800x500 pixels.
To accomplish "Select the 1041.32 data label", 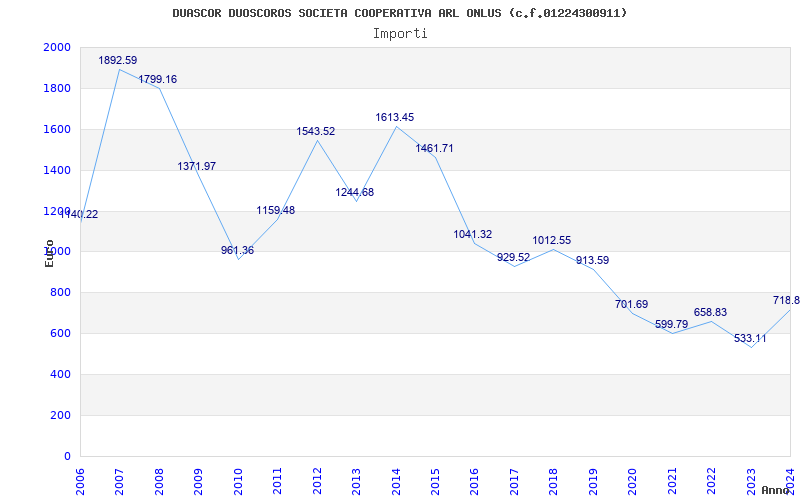I will [473, 234].
